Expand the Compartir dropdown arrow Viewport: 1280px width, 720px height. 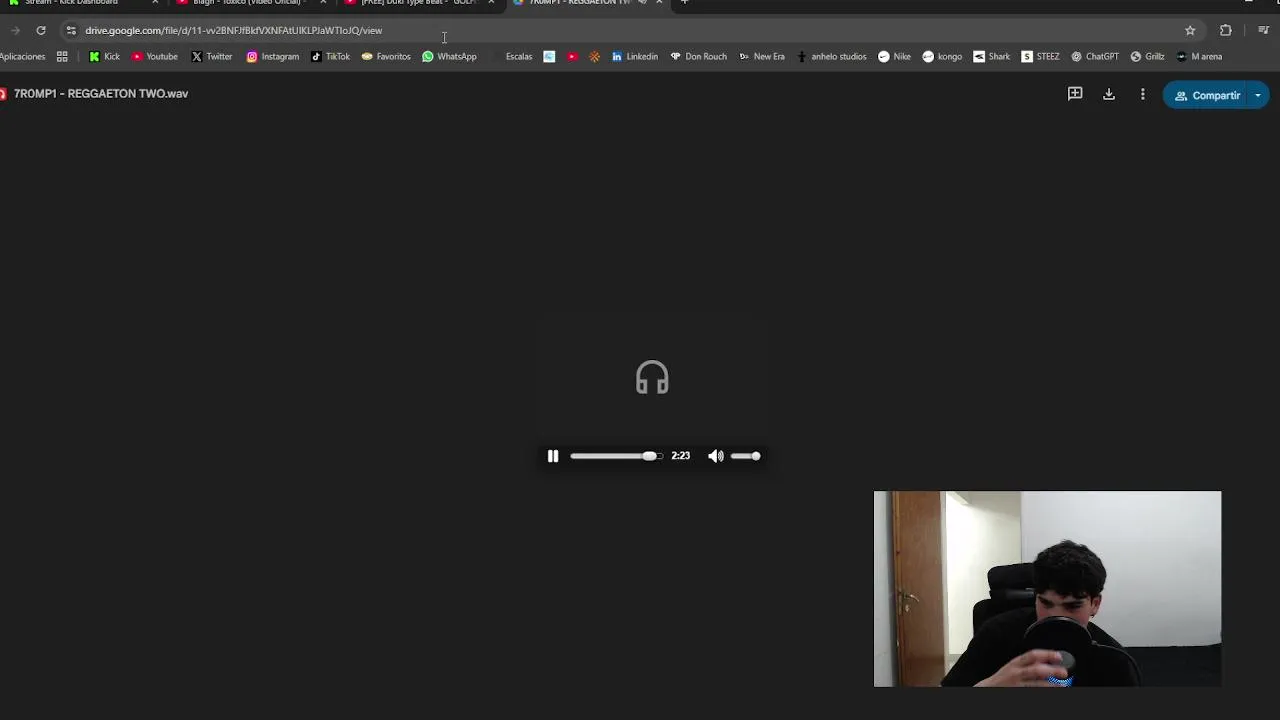pyautogui.click(x=1258, y=95)
